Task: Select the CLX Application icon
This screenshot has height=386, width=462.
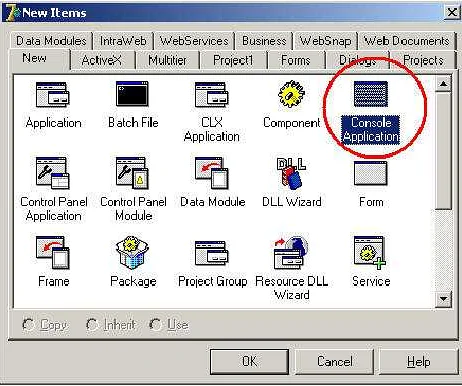Action: coord(212,94)
